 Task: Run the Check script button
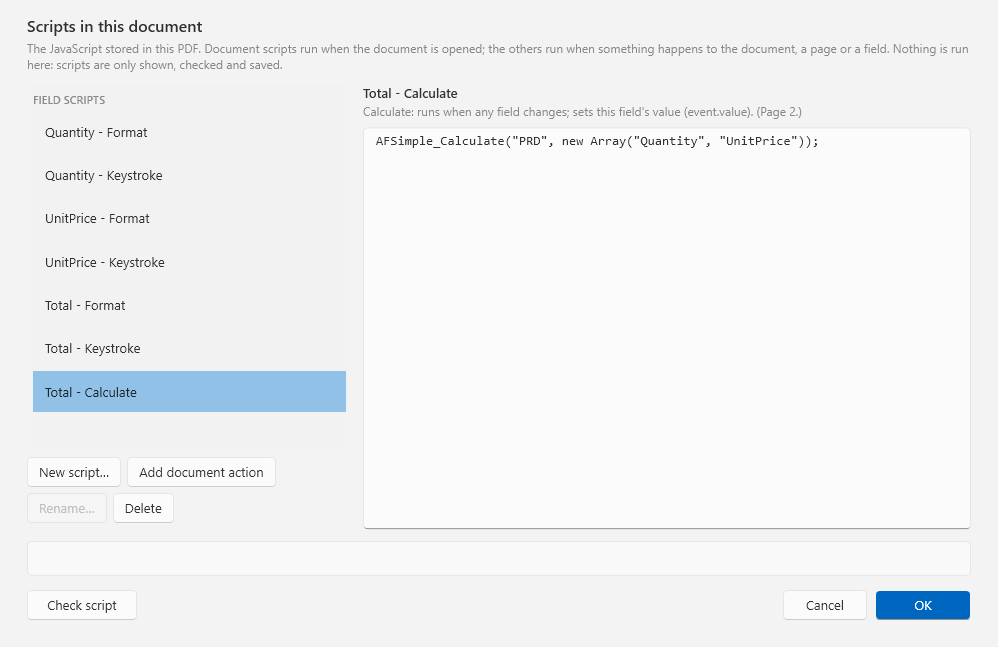click(x=81, y=605)
